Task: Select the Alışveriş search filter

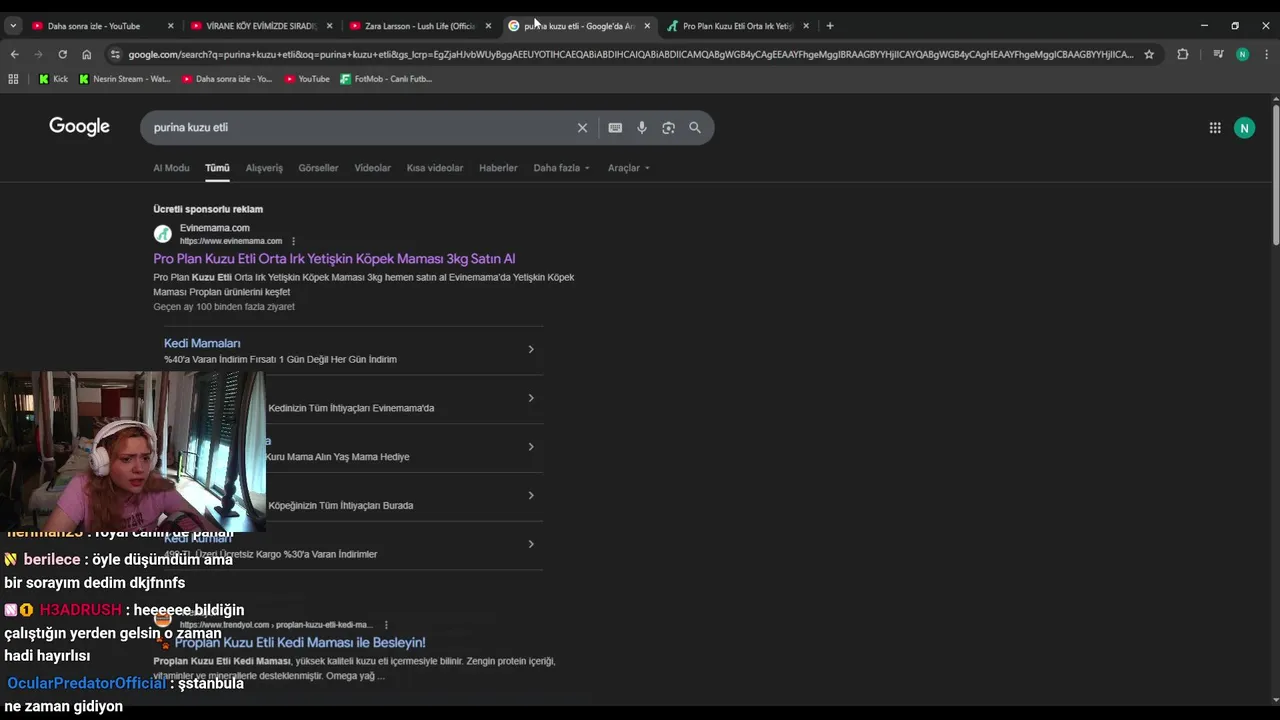Action: (x=264, y=168)
